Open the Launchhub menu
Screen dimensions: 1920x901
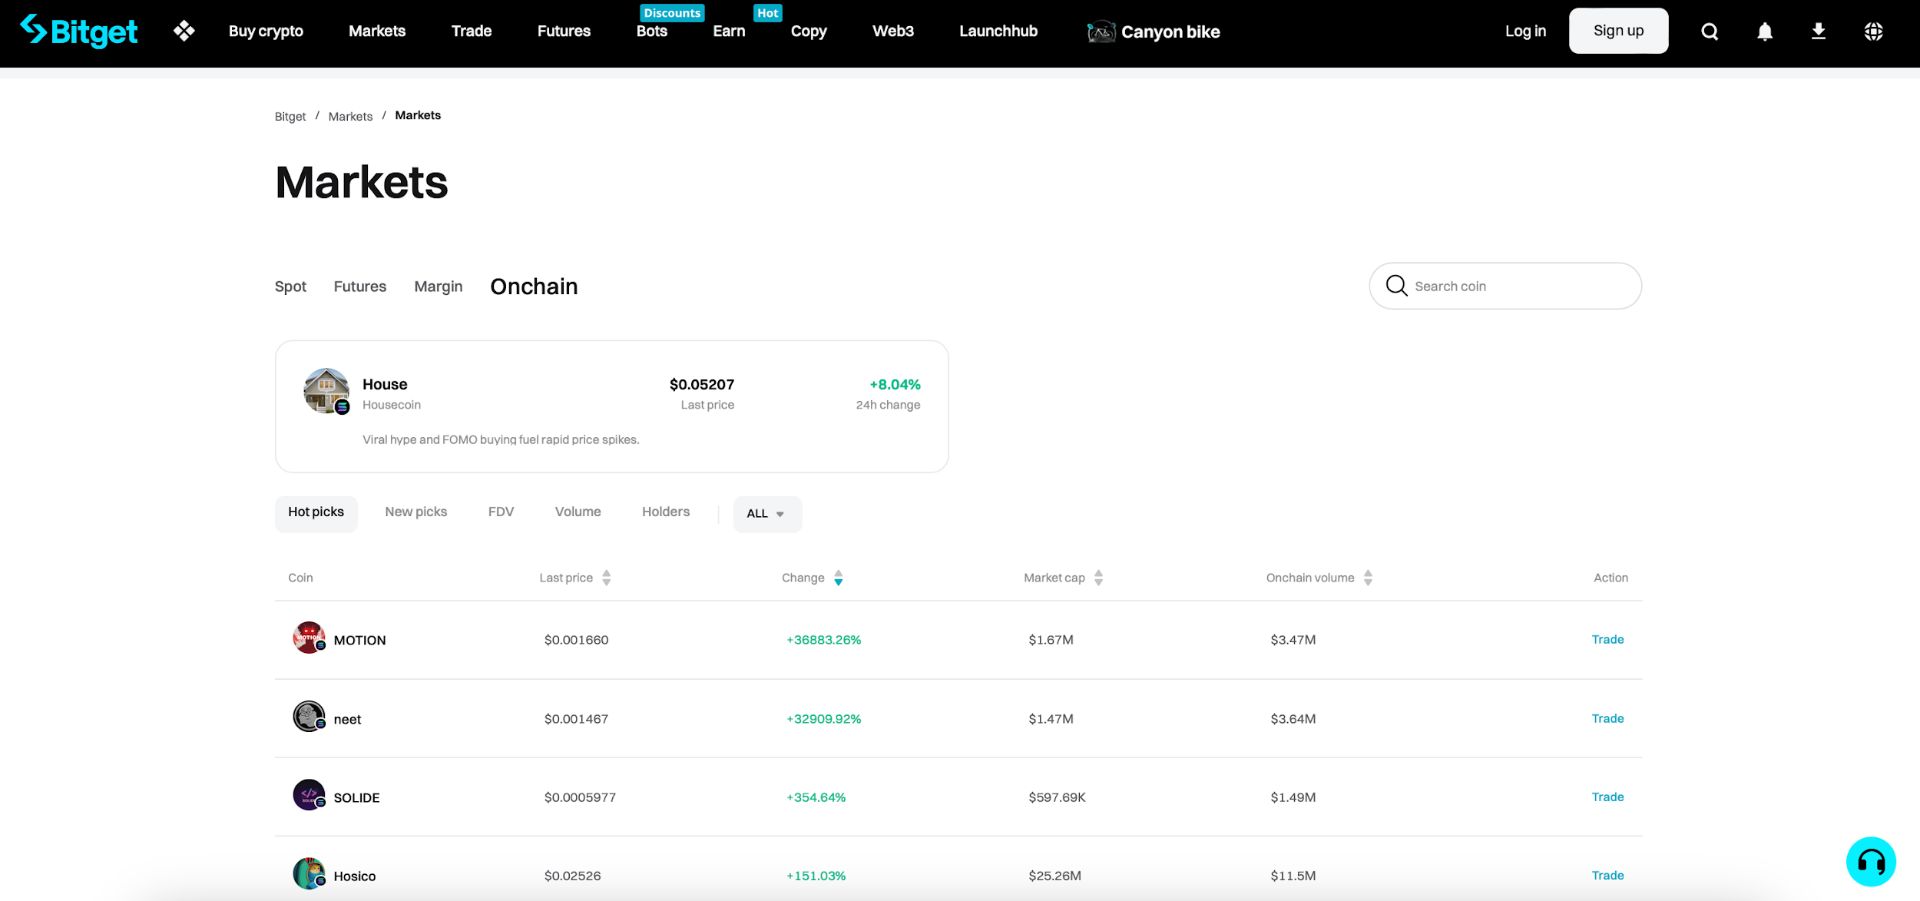(998, 31)
